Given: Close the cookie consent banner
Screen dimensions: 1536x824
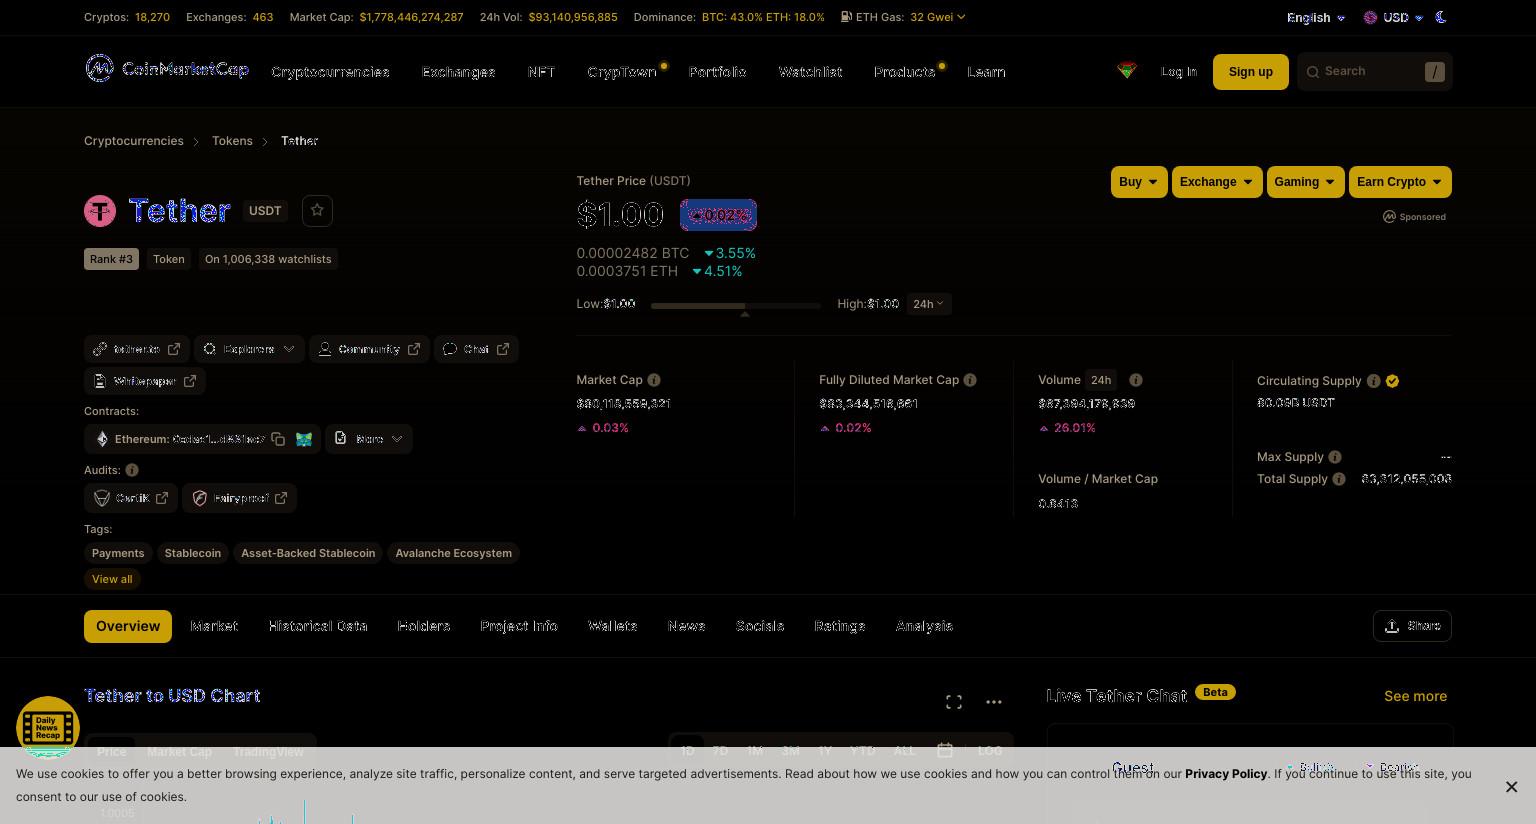Looking at the screenshot, I should [1511, 787].
